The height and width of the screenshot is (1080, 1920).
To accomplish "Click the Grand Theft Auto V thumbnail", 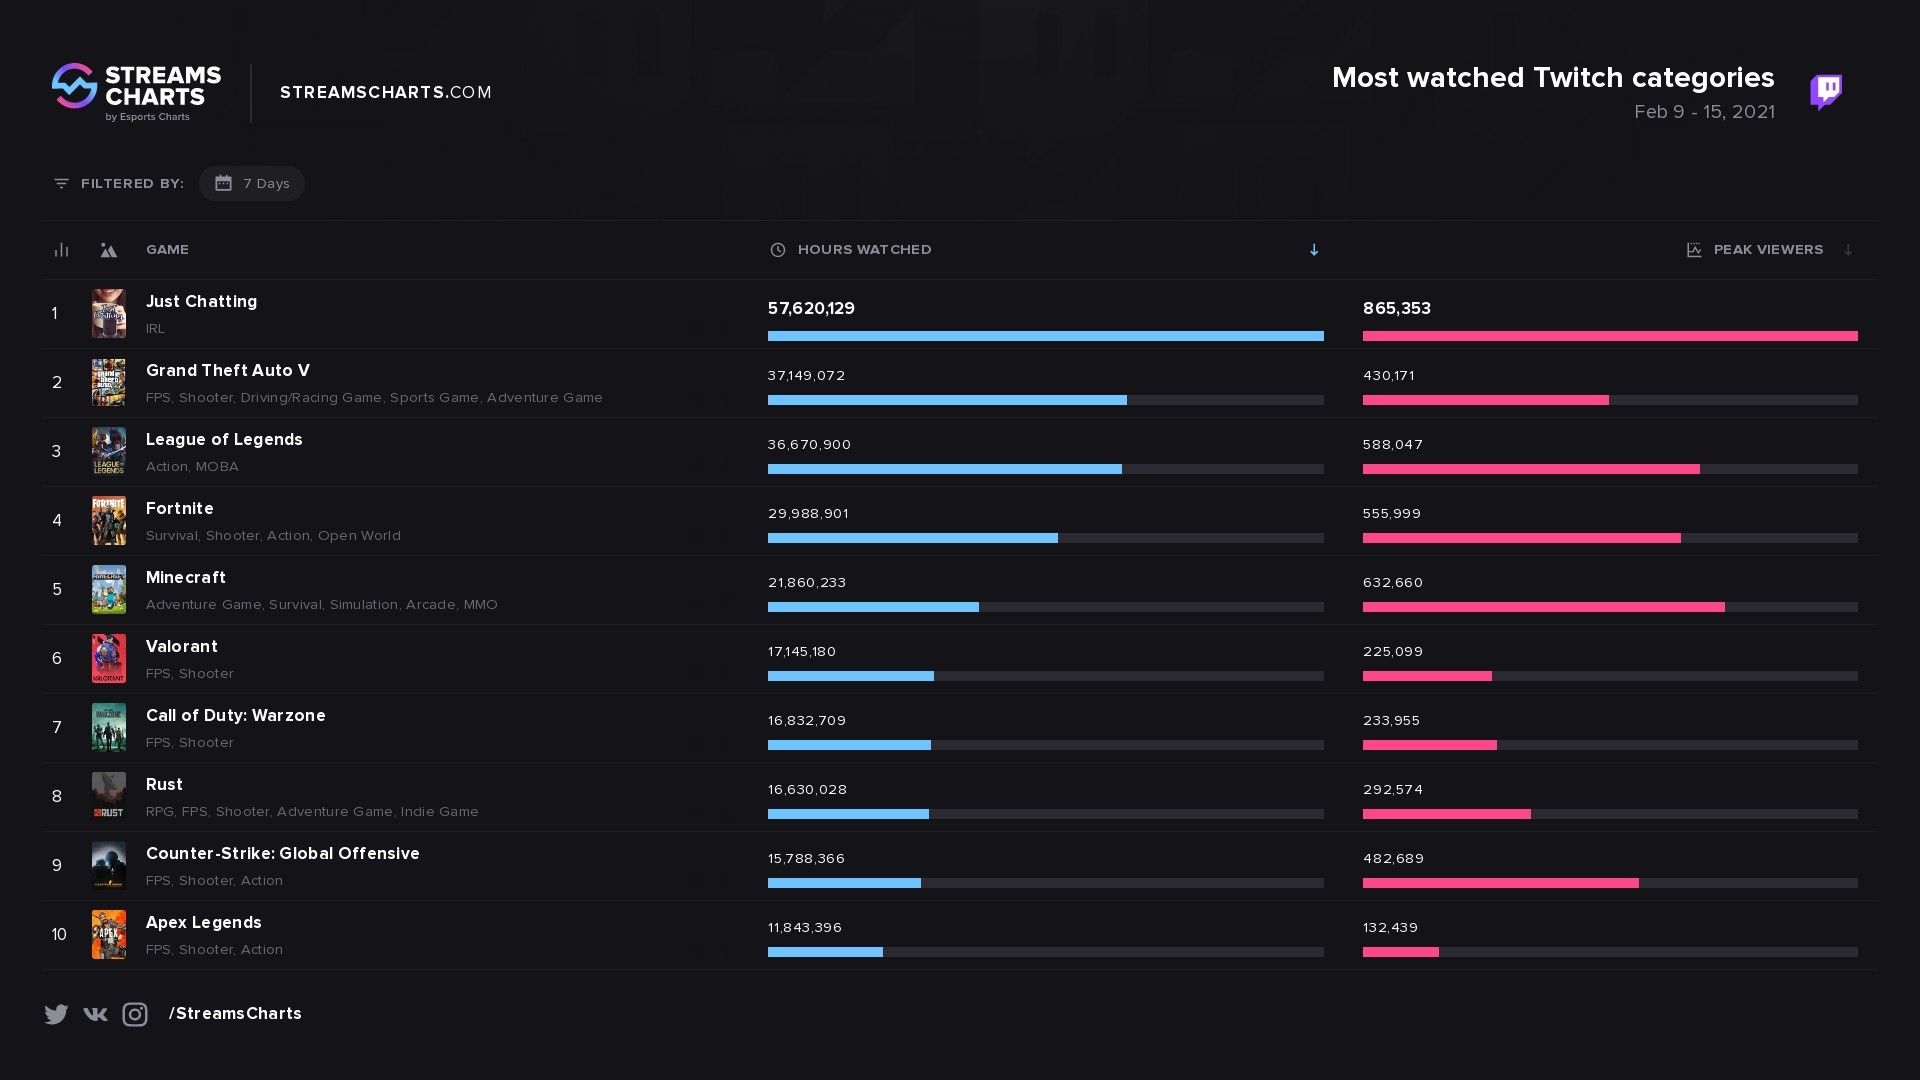I will click(109, 383).
